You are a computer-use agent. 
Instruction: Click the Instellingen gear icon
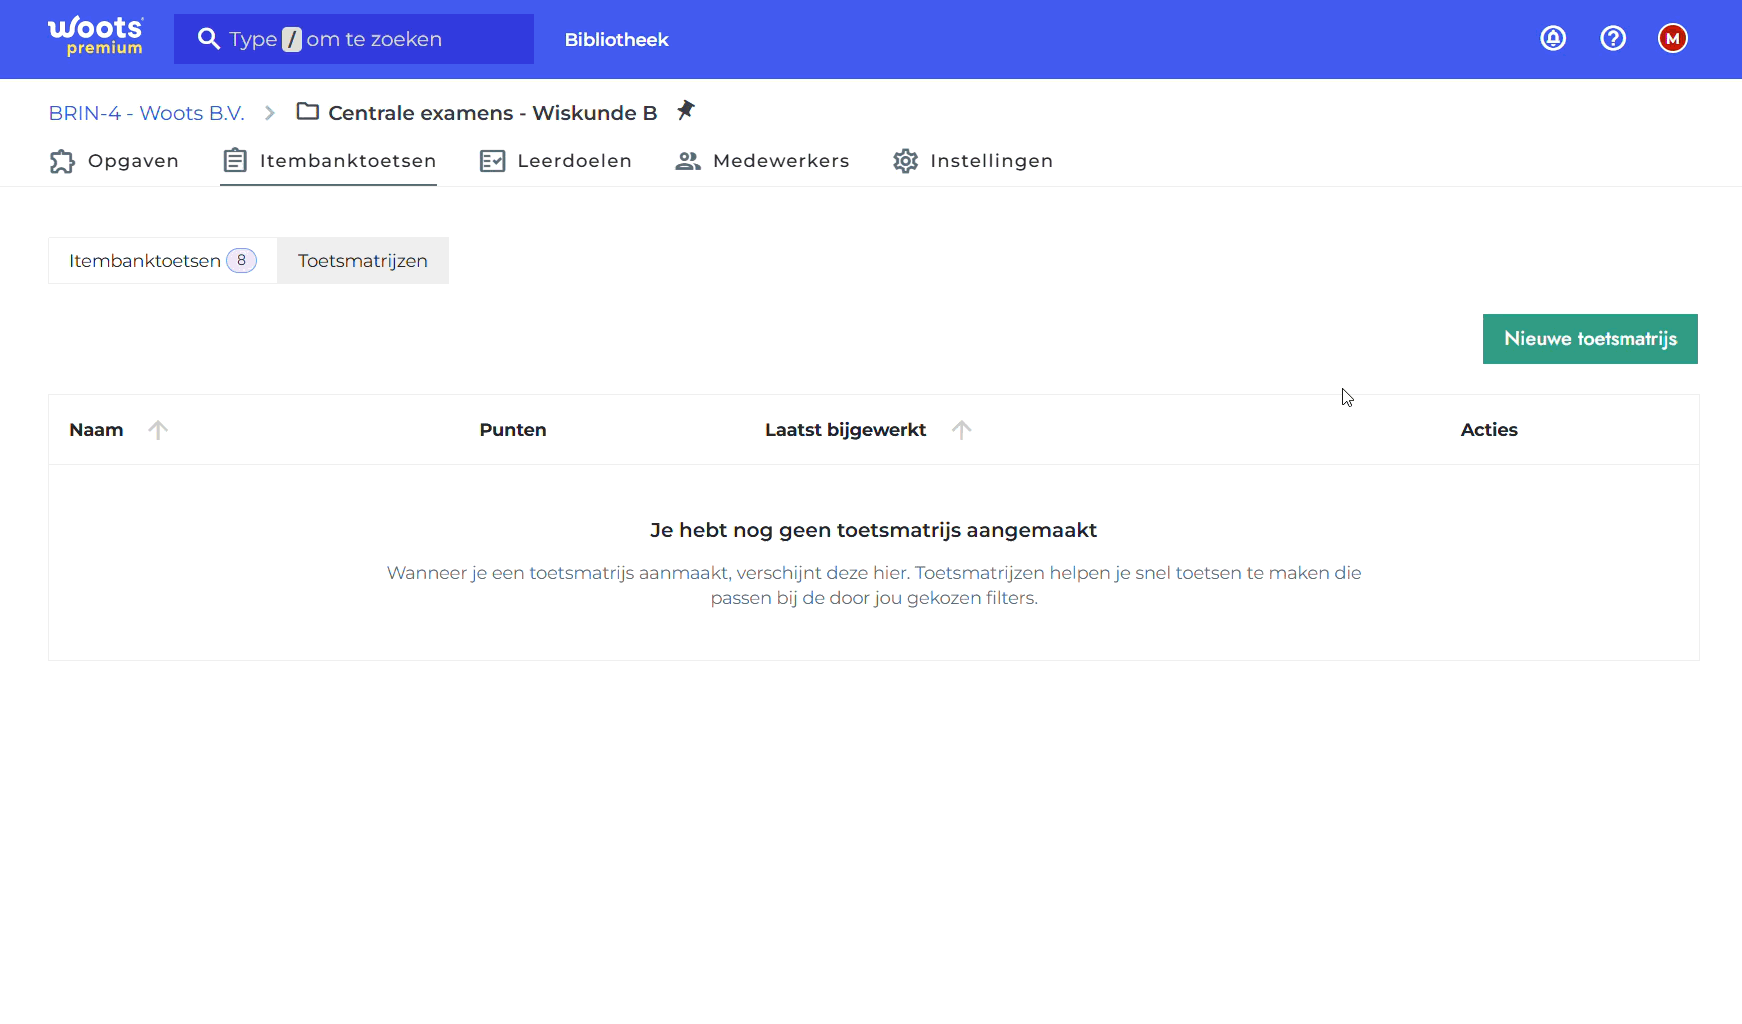click(x=905, y=161)
